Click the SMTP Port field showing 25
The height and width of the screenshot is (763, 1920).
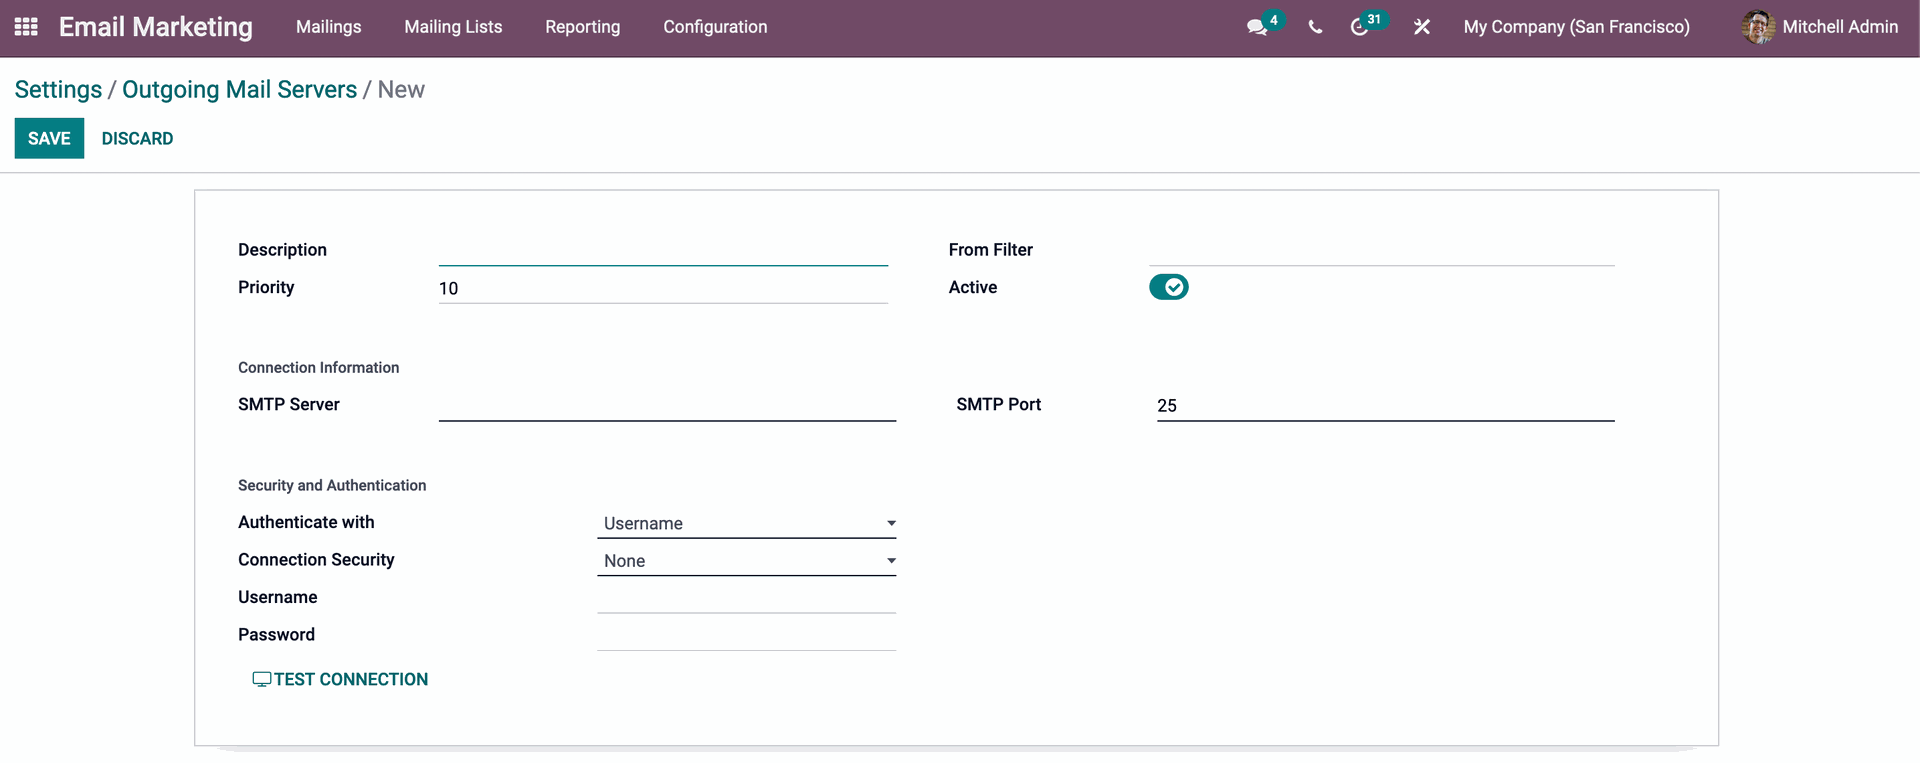(x=1386, y=406)
